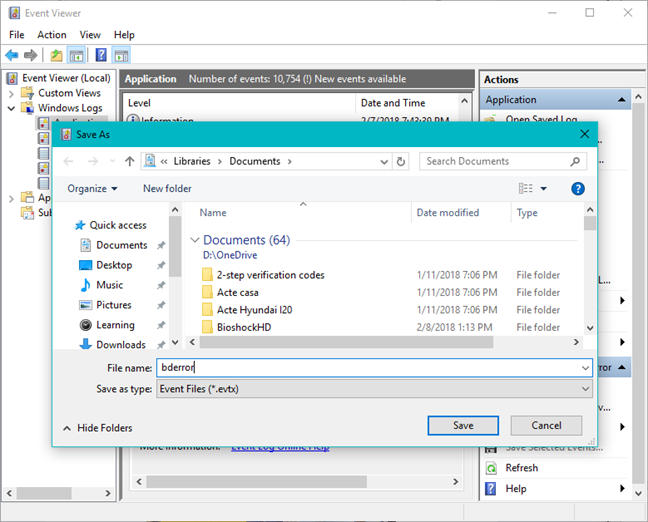Open the Organize dropdown menu
648x522 pixels.
pyautogui.click(x=92, y=188)
